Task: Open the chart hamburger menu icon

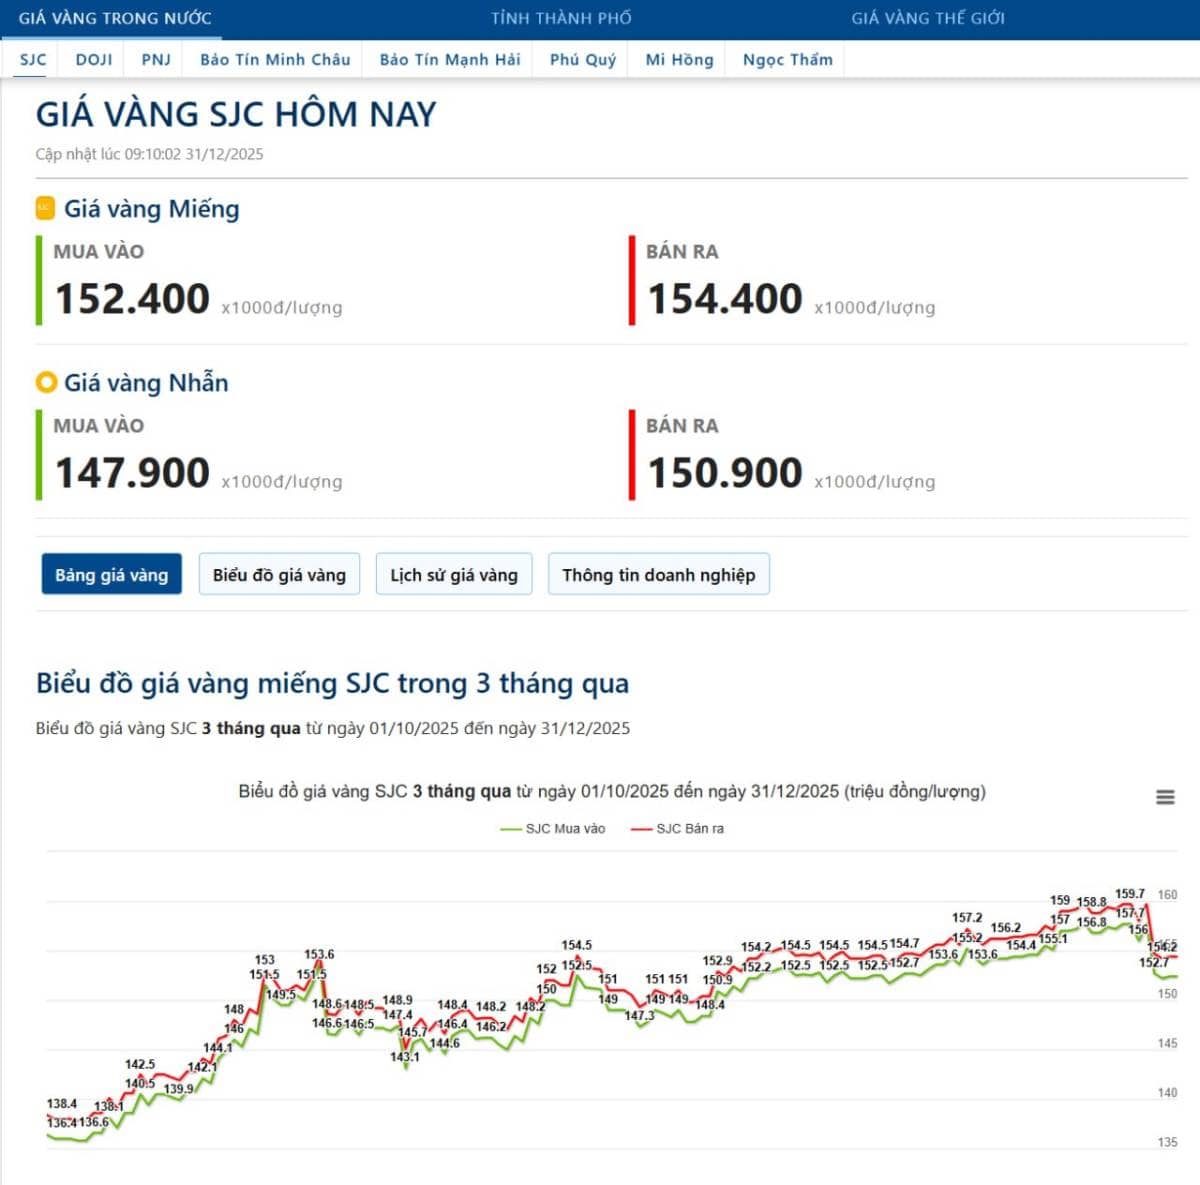Action: click(1165, 797)
